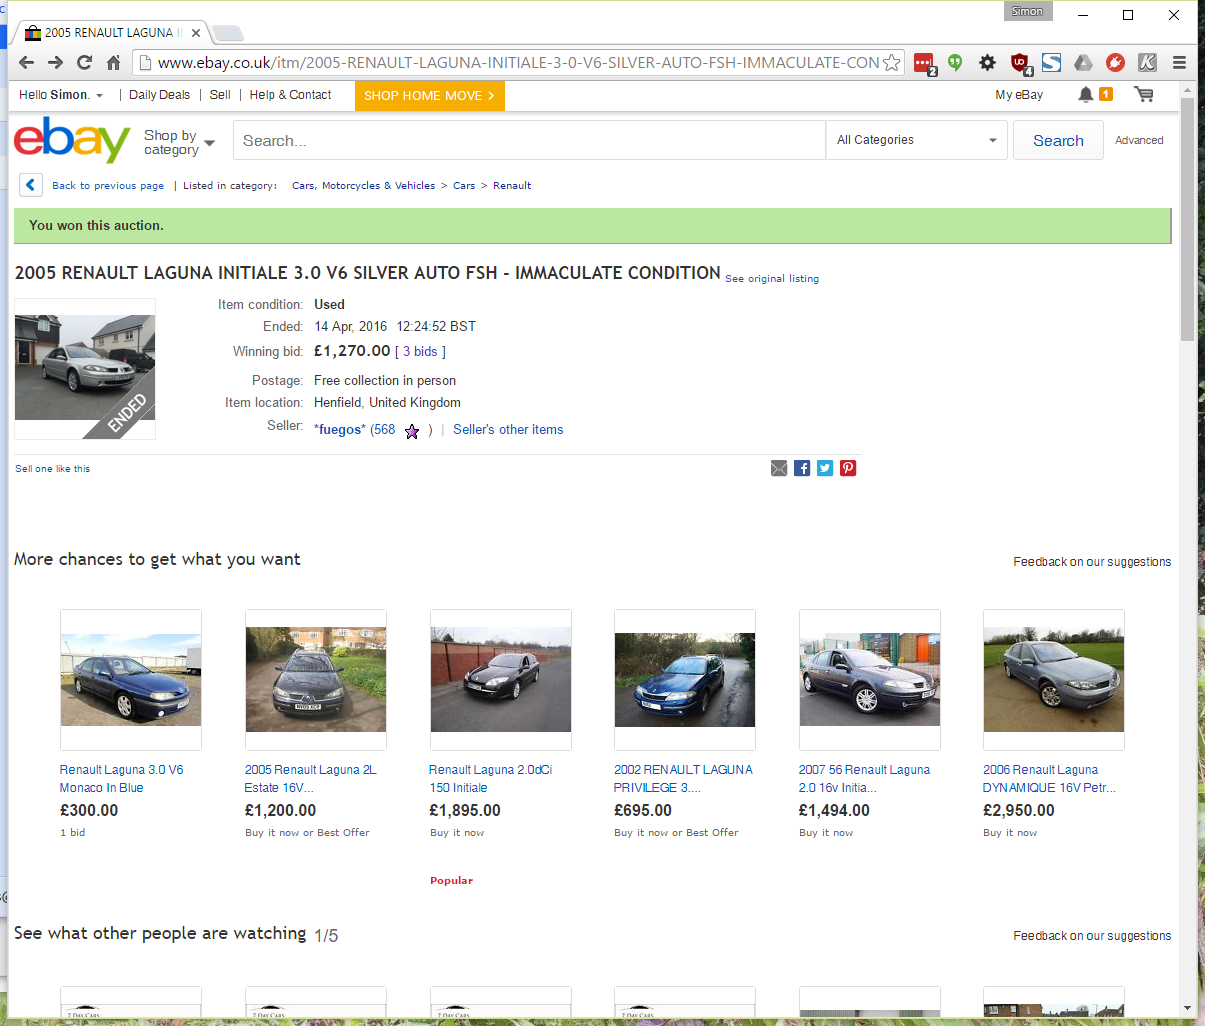The image size is (1205, 1026).
Task: Click the Simon Chrome profile button
Action: [x=1028, y=12]
